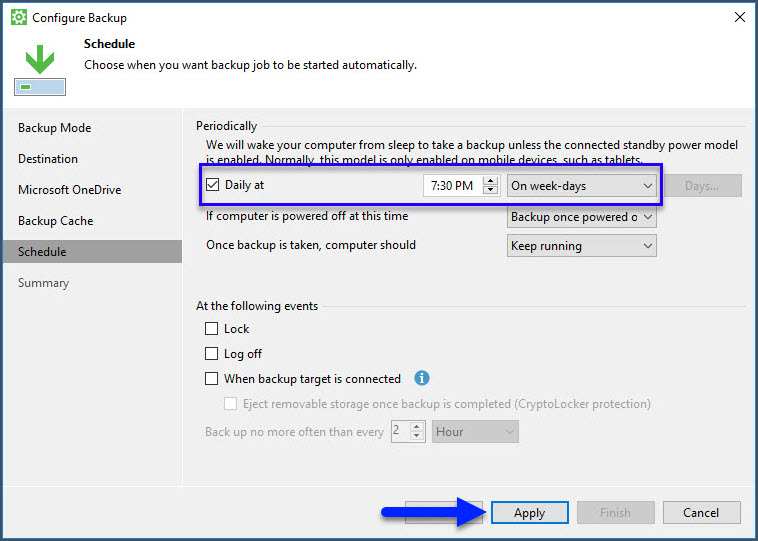
Task: Open the On week-days dropdown
Action: tap(581, 185)
